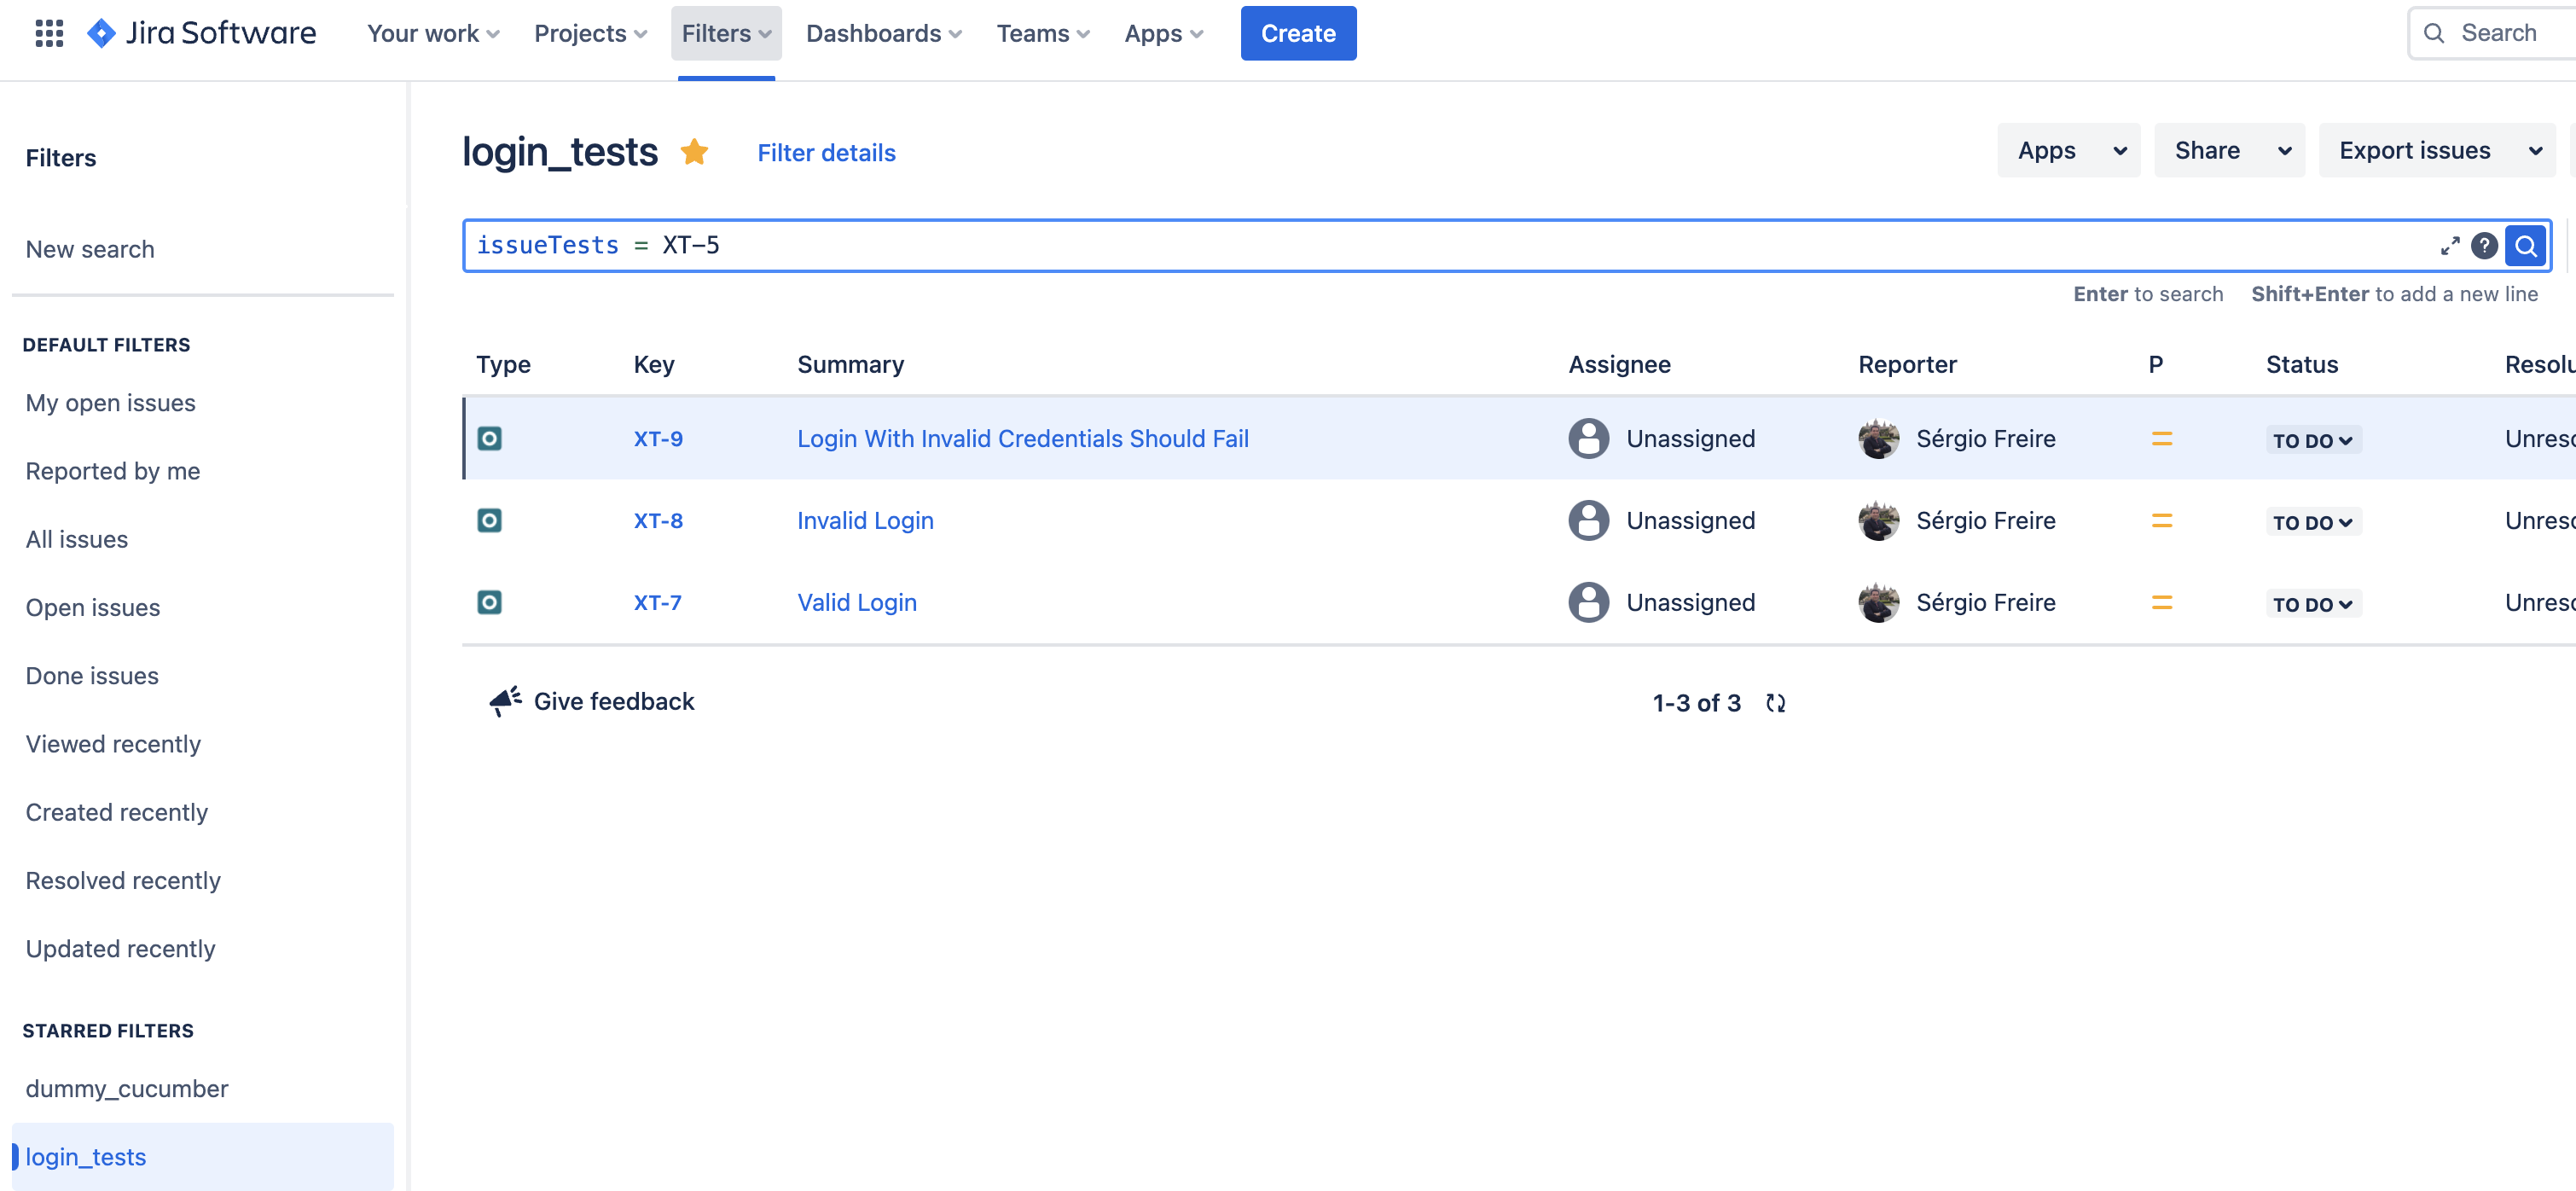Run the JQL search with magnifier button
Screen dimensions: 2576x1191
(2526, 246)
